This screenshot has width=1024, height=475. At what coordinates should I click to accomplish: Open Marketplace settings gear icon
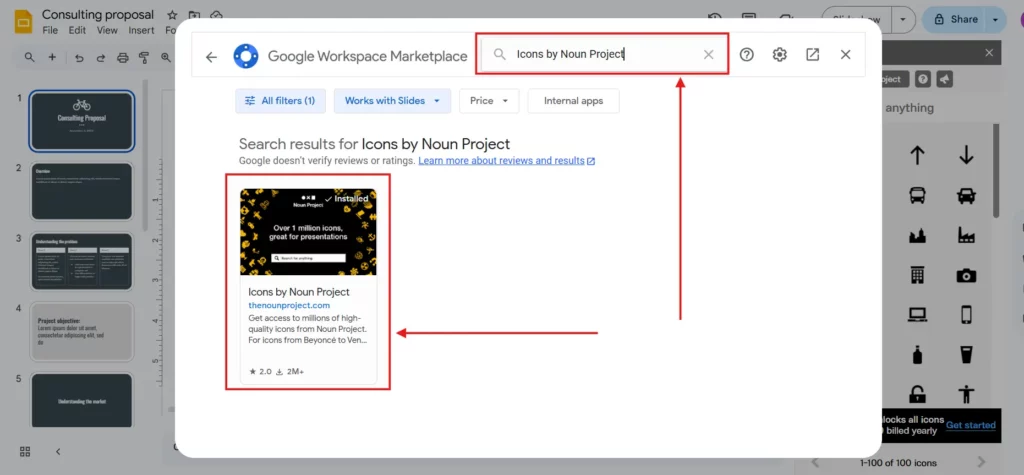click(779, 55)
